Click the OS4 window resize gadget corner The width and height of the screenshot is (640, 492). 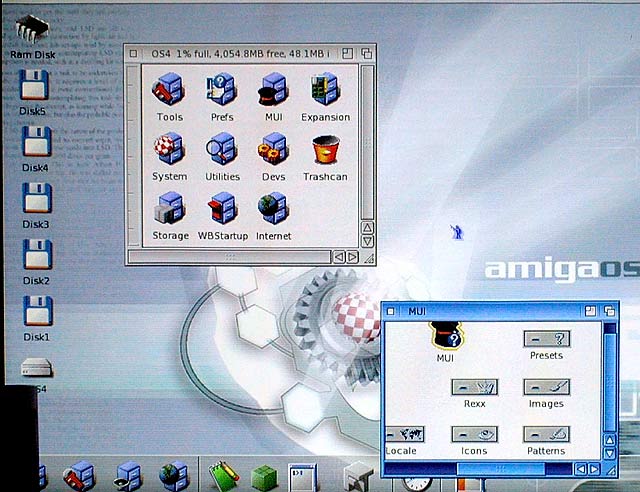pos(369,258)
